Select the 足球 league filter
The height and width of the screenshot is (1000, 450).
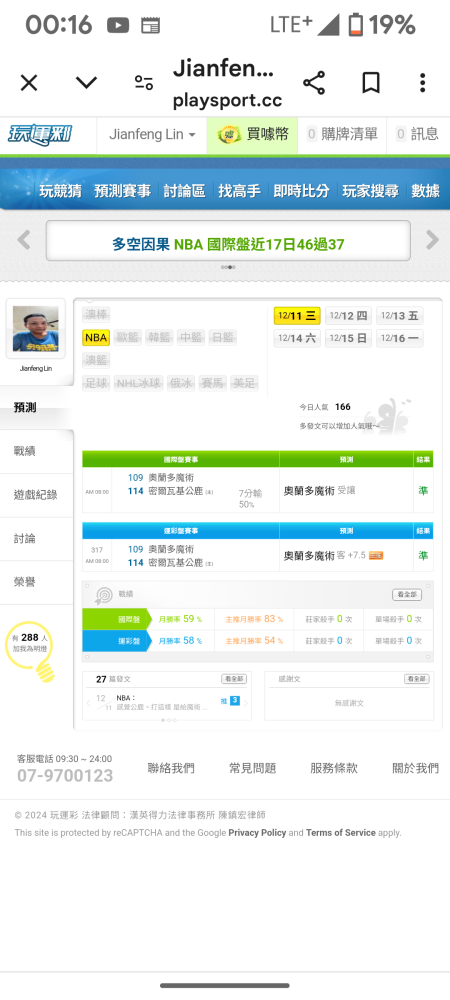pos(96,383)
